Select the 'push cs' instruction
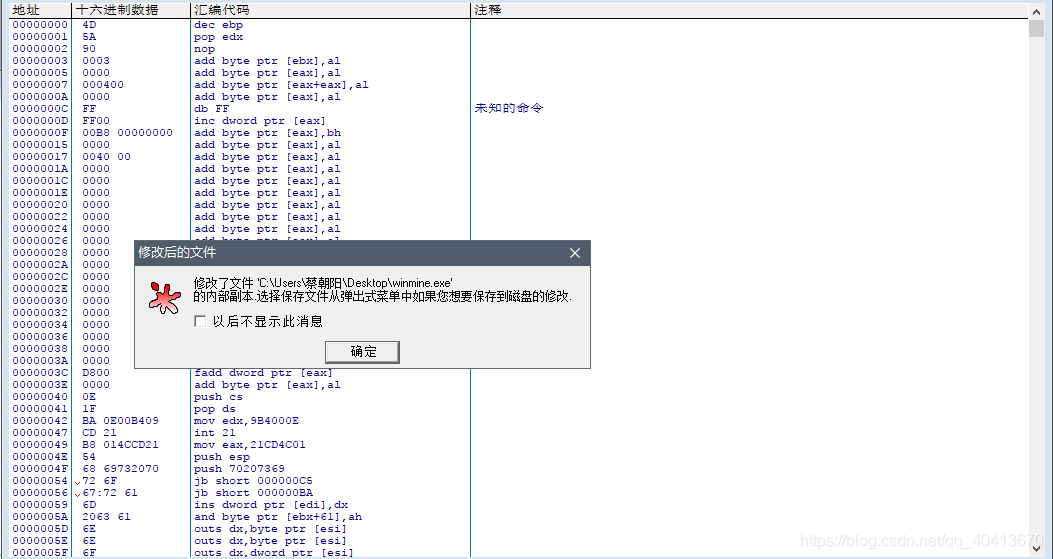1053x559 pixels. pos(218,397)
